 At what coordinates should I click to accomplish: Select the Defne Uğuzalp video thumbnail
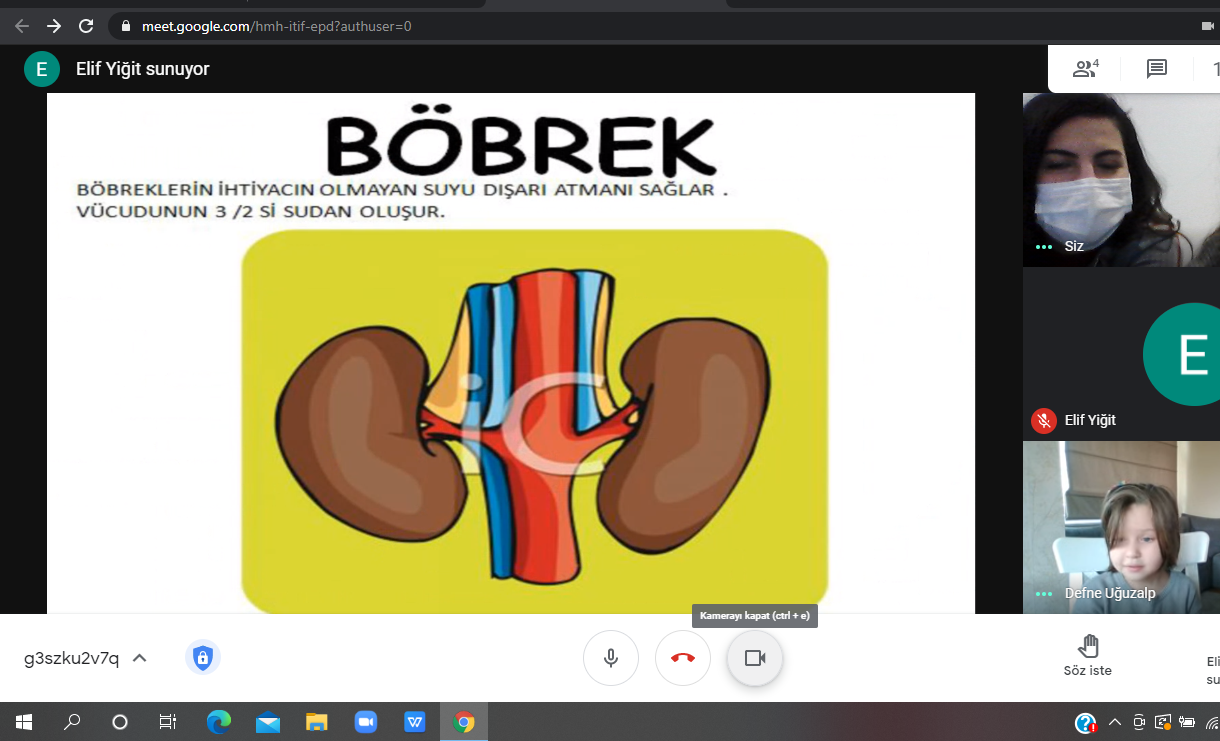click(1120, 525)
